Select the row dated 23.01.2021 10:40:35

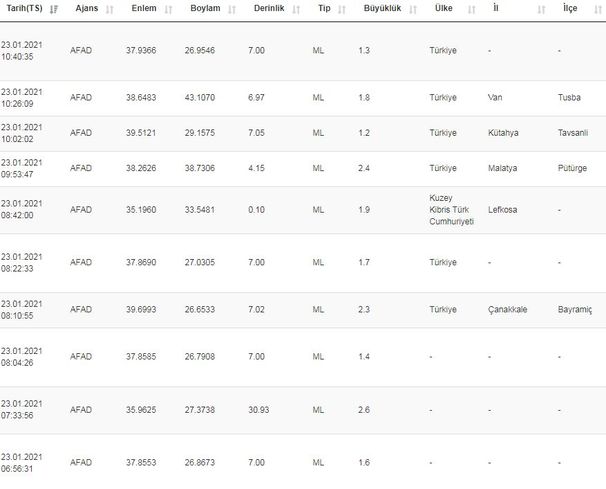pos(303,51)
